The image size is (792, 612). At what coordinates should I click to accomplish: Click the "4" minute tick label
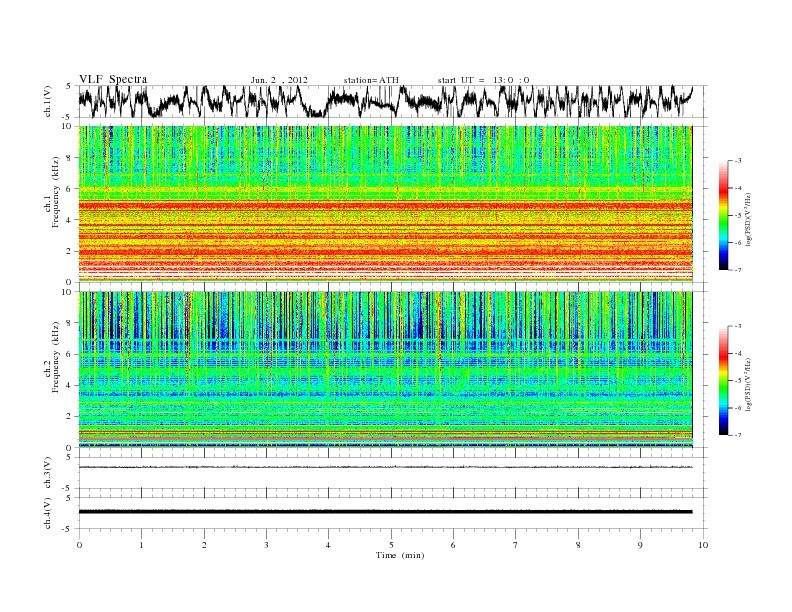(328, 545)
